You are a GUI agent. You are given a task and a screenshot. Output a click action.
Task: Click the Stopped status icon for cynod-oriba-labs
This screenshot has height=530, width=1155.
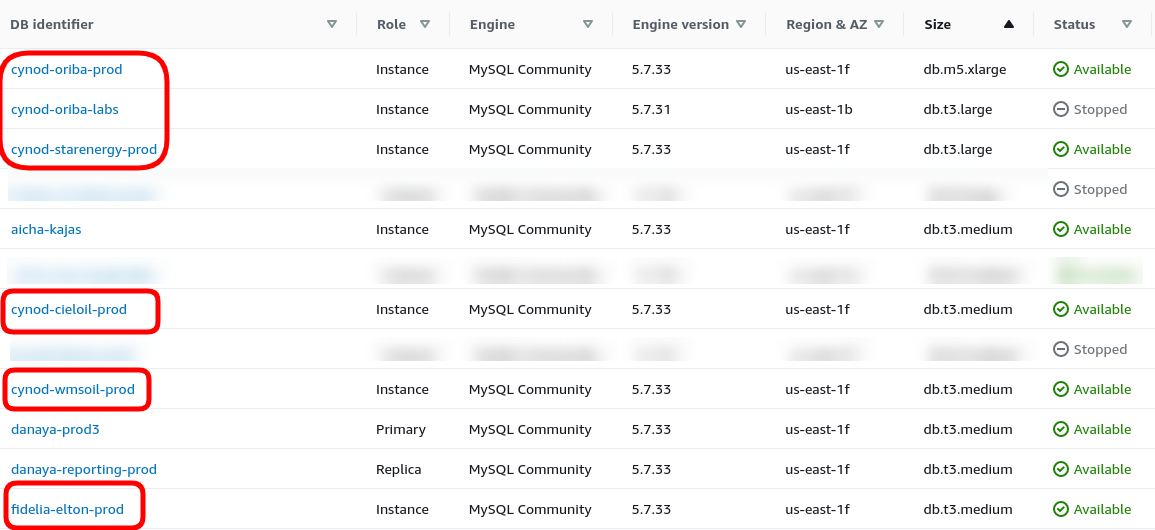point(1061,110)
